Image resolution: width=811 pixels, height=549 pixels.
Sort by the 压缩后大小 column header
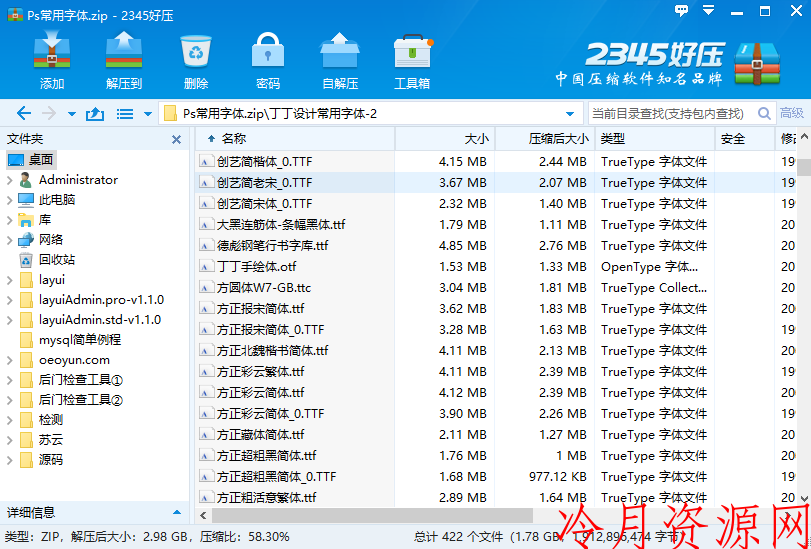[545, 139]
